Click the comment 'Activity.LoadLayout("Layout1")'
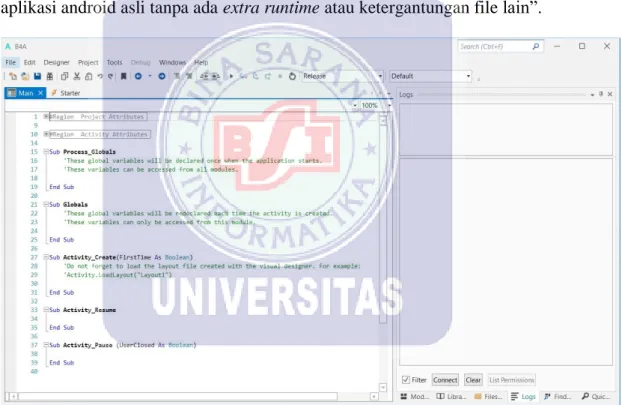 [118, 274]
